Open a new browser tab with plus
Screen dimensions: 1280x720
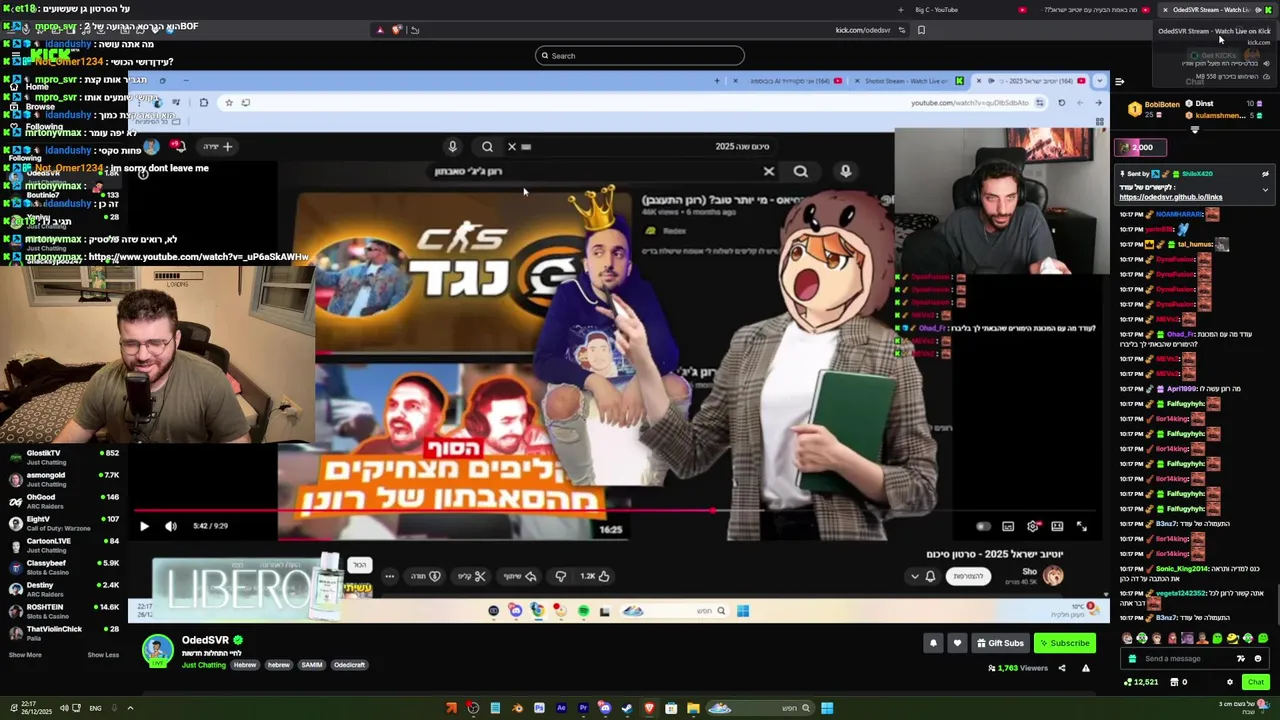tap(900, 10)
